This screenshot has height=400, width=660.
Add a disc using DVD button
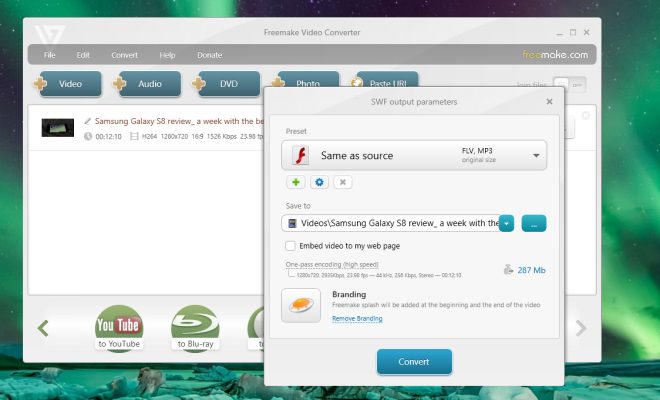tap(226, 84)
